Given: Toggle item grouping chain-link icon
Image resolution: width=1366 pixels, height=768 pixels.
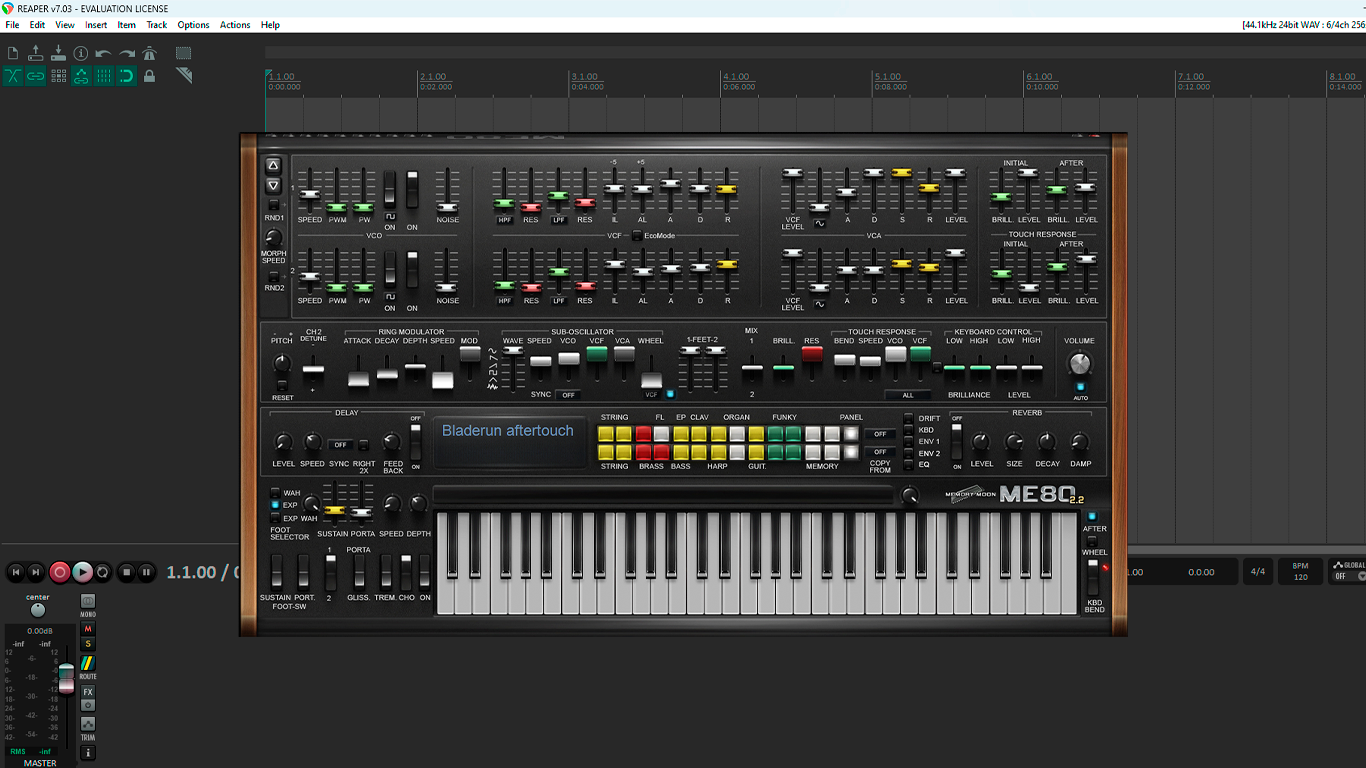Looking at the screenshot, I should [36, 76].
